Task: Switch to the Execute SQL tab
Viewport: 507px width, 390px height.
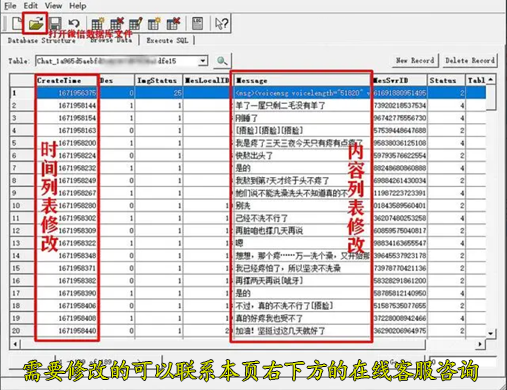Action: 167,40
